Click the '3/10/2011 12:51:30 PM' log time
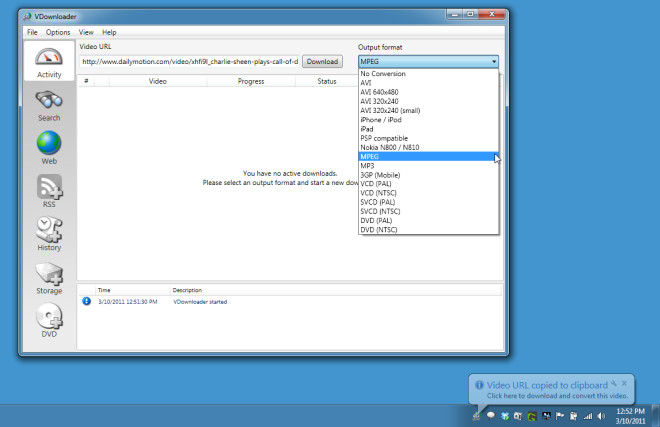The height and width of the screenshot is (427, 660). [x=128, y=302]
